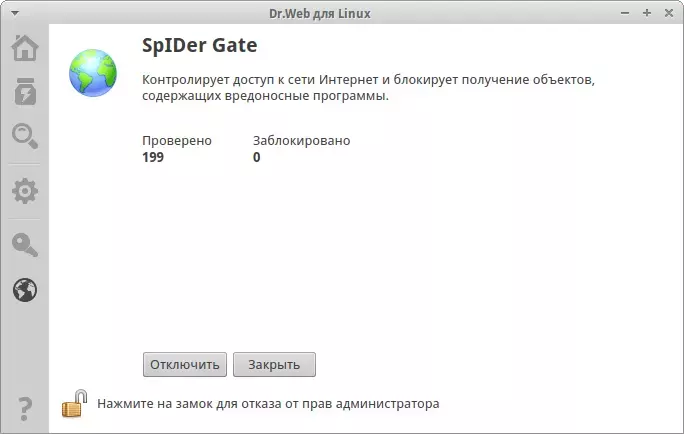The image size is (684, 434).
Task: Open the Scanner magnifier icon
Action: click(x=25, y=136)
